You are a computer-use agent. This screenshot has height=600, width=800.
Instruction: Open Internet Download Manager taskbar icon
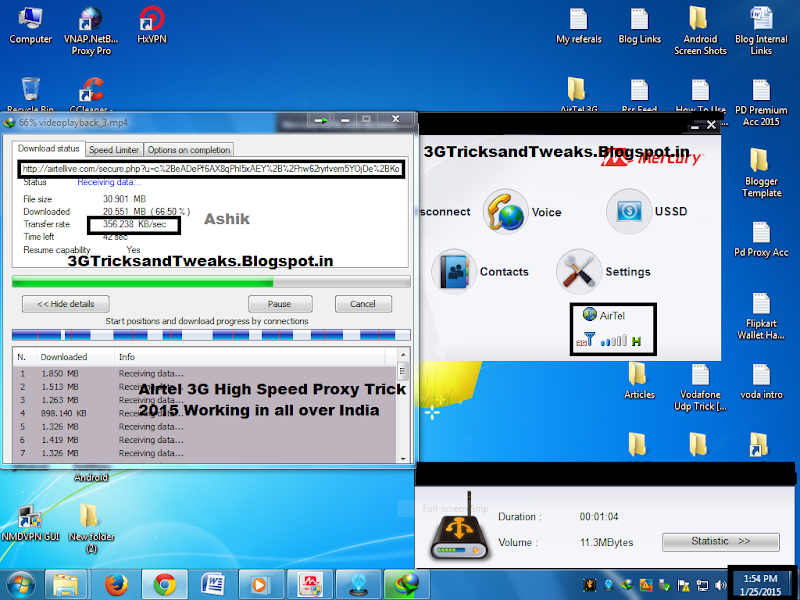[x=407, y=585]
